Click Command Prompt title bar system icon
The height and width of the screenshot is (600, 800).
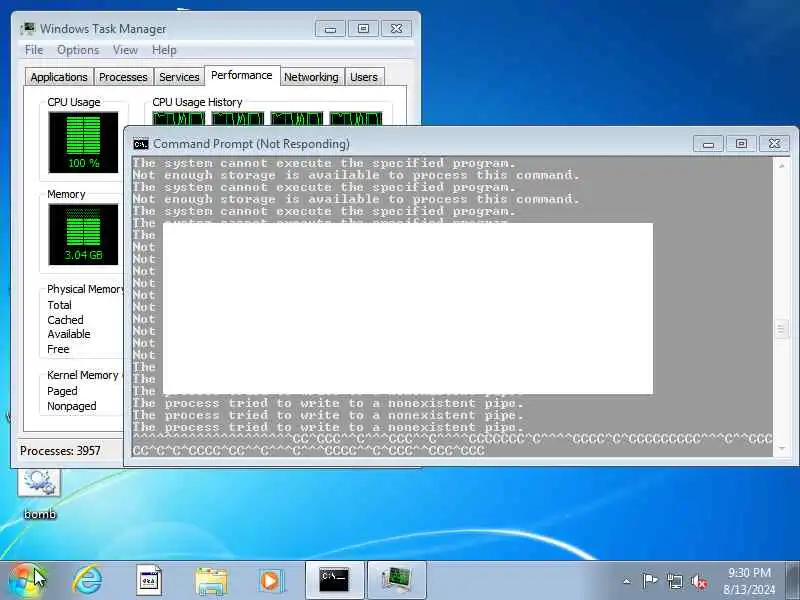pos(140,144)
